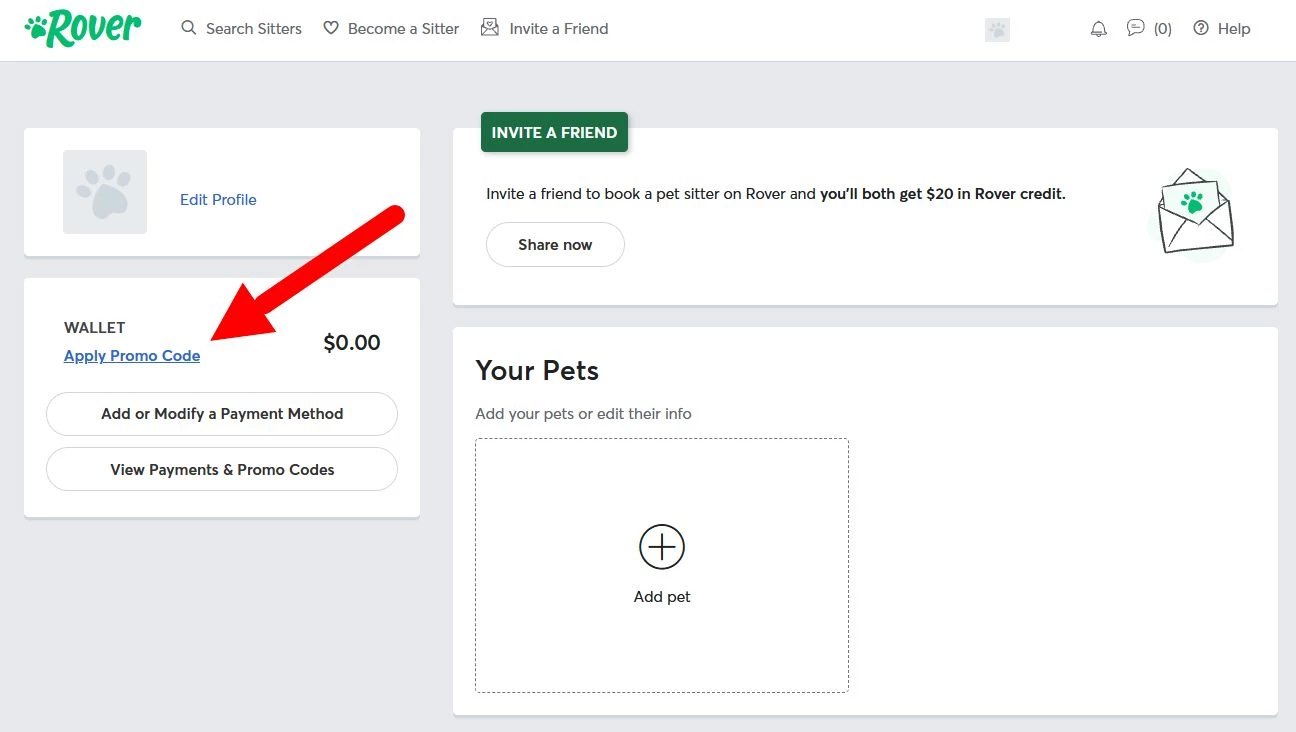1296x732 pixels.
Task: Click the Apply Promo Code link
Action: (132, 356)
